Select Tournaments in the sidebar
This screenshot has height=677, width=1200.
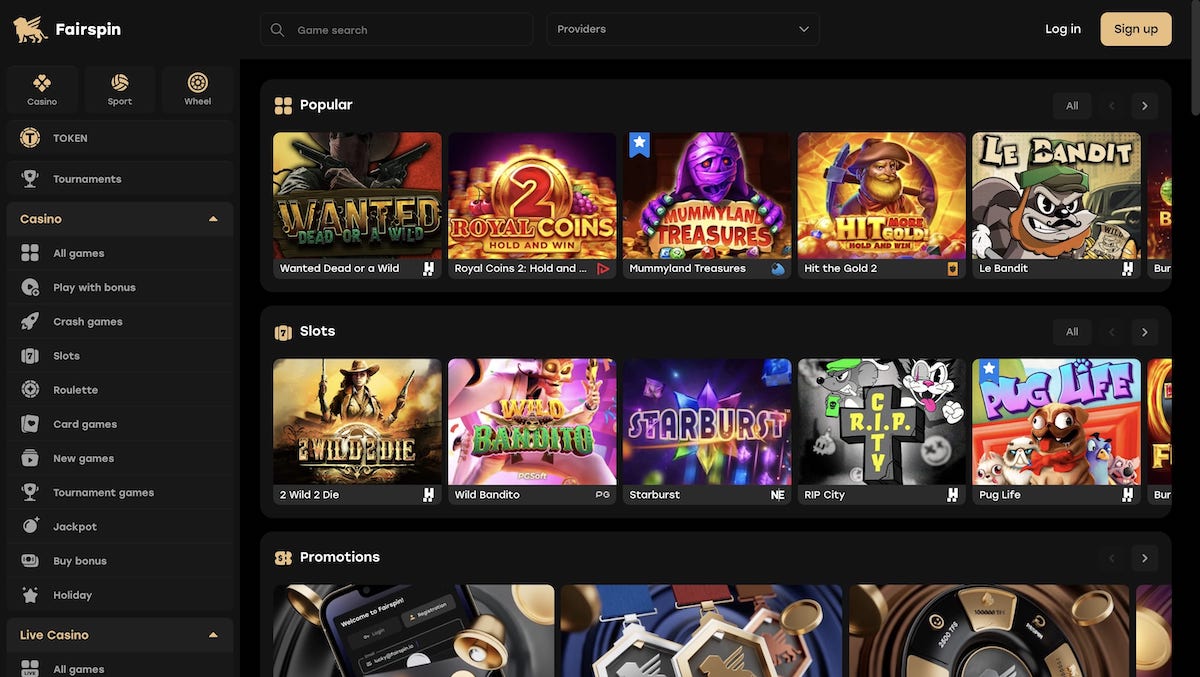(x=87, y=179)
